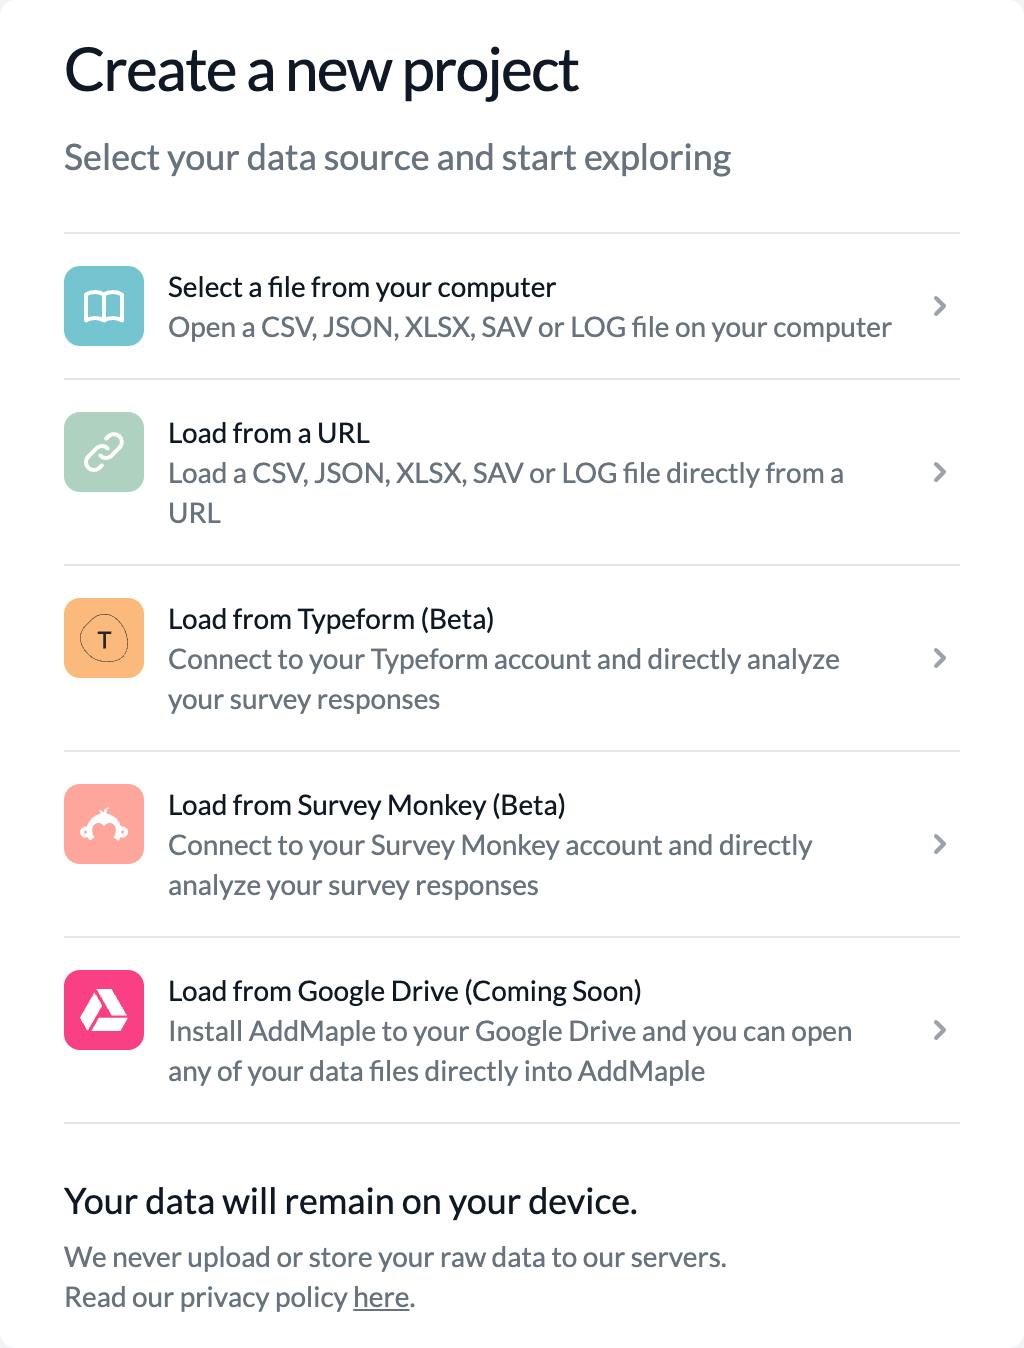Viewport: 1024px width, 1348px height.
Task: Click 'Connect to your Survey Monkey account' description
Action: pos(490,866)
